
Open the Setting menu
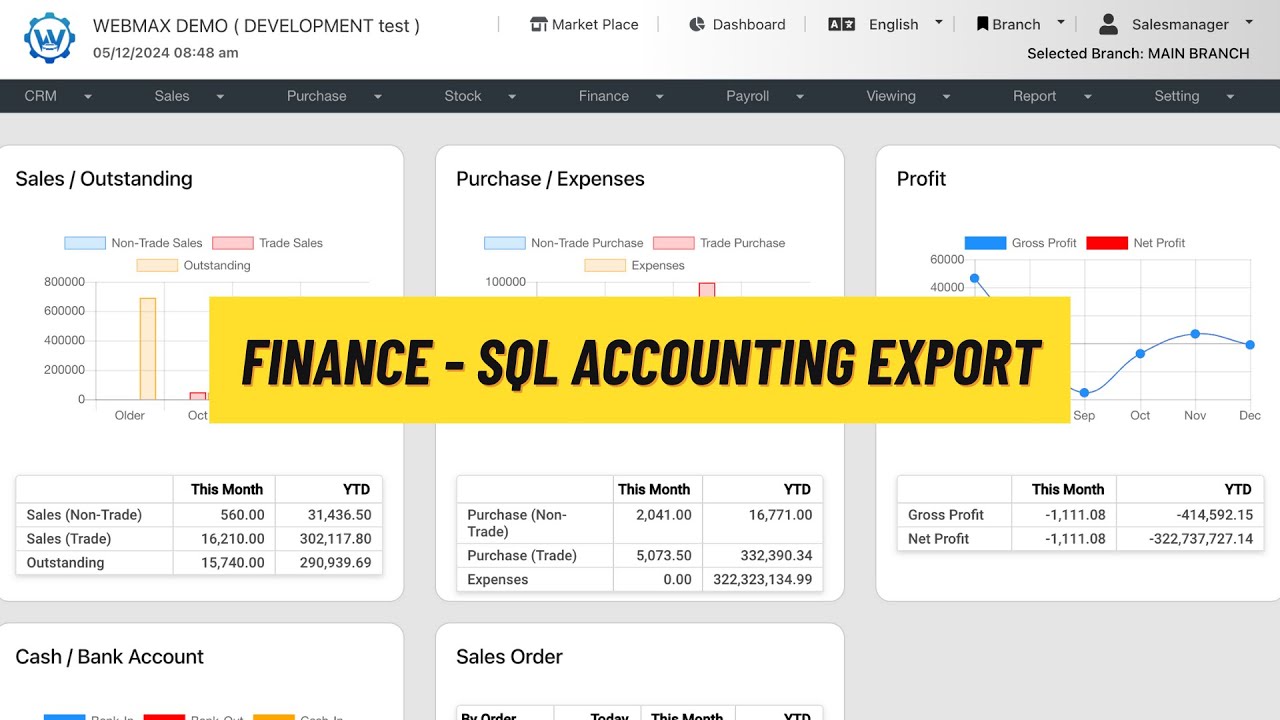coord(1194,96)
